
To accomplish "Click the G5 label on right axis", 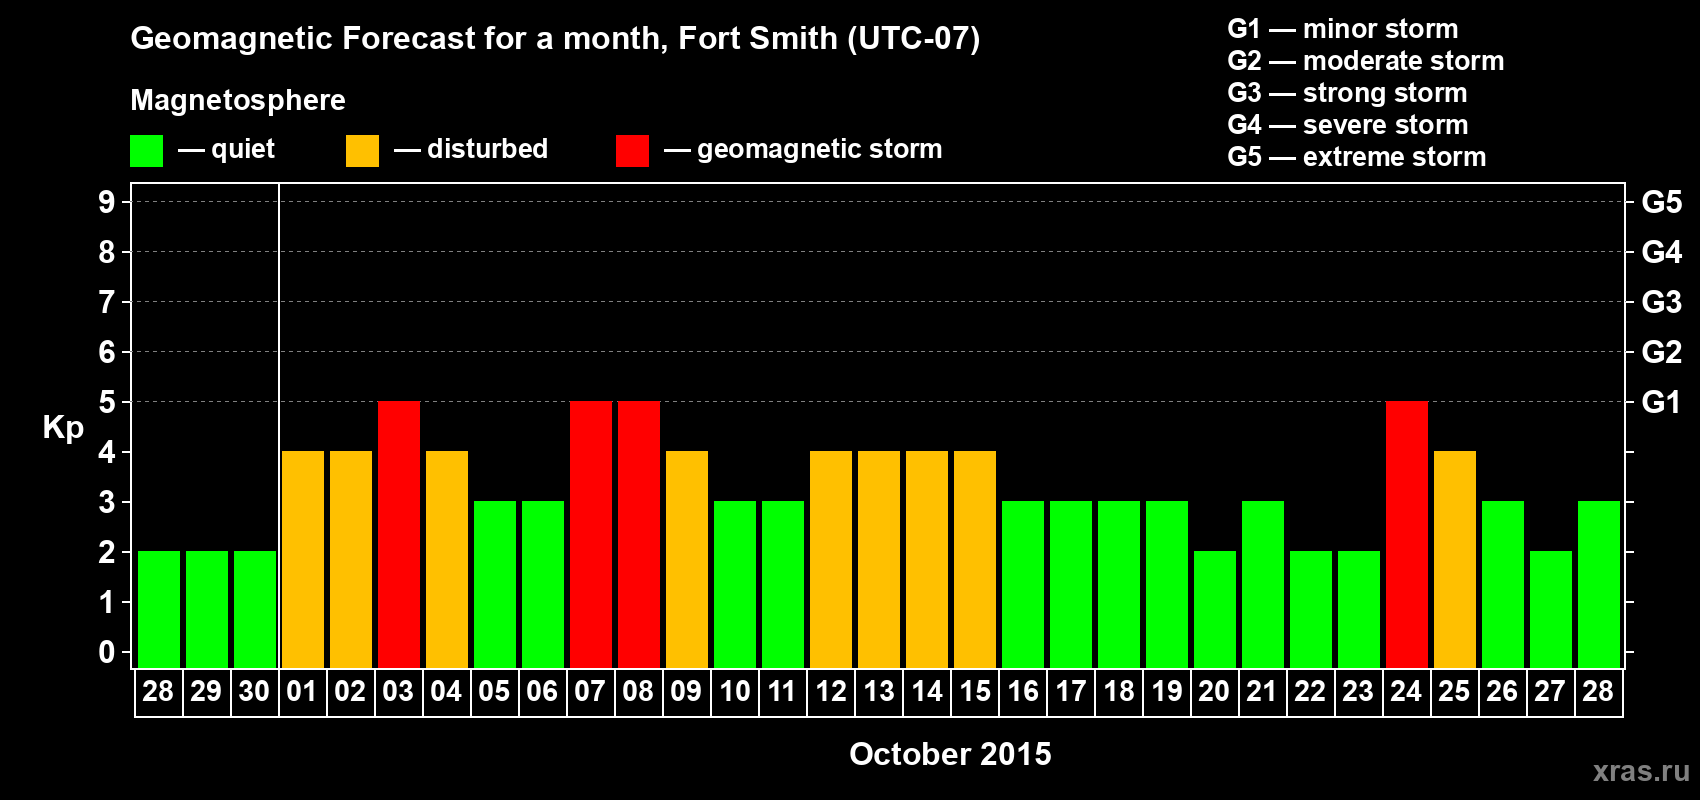I will click(x=1661, y=202).
